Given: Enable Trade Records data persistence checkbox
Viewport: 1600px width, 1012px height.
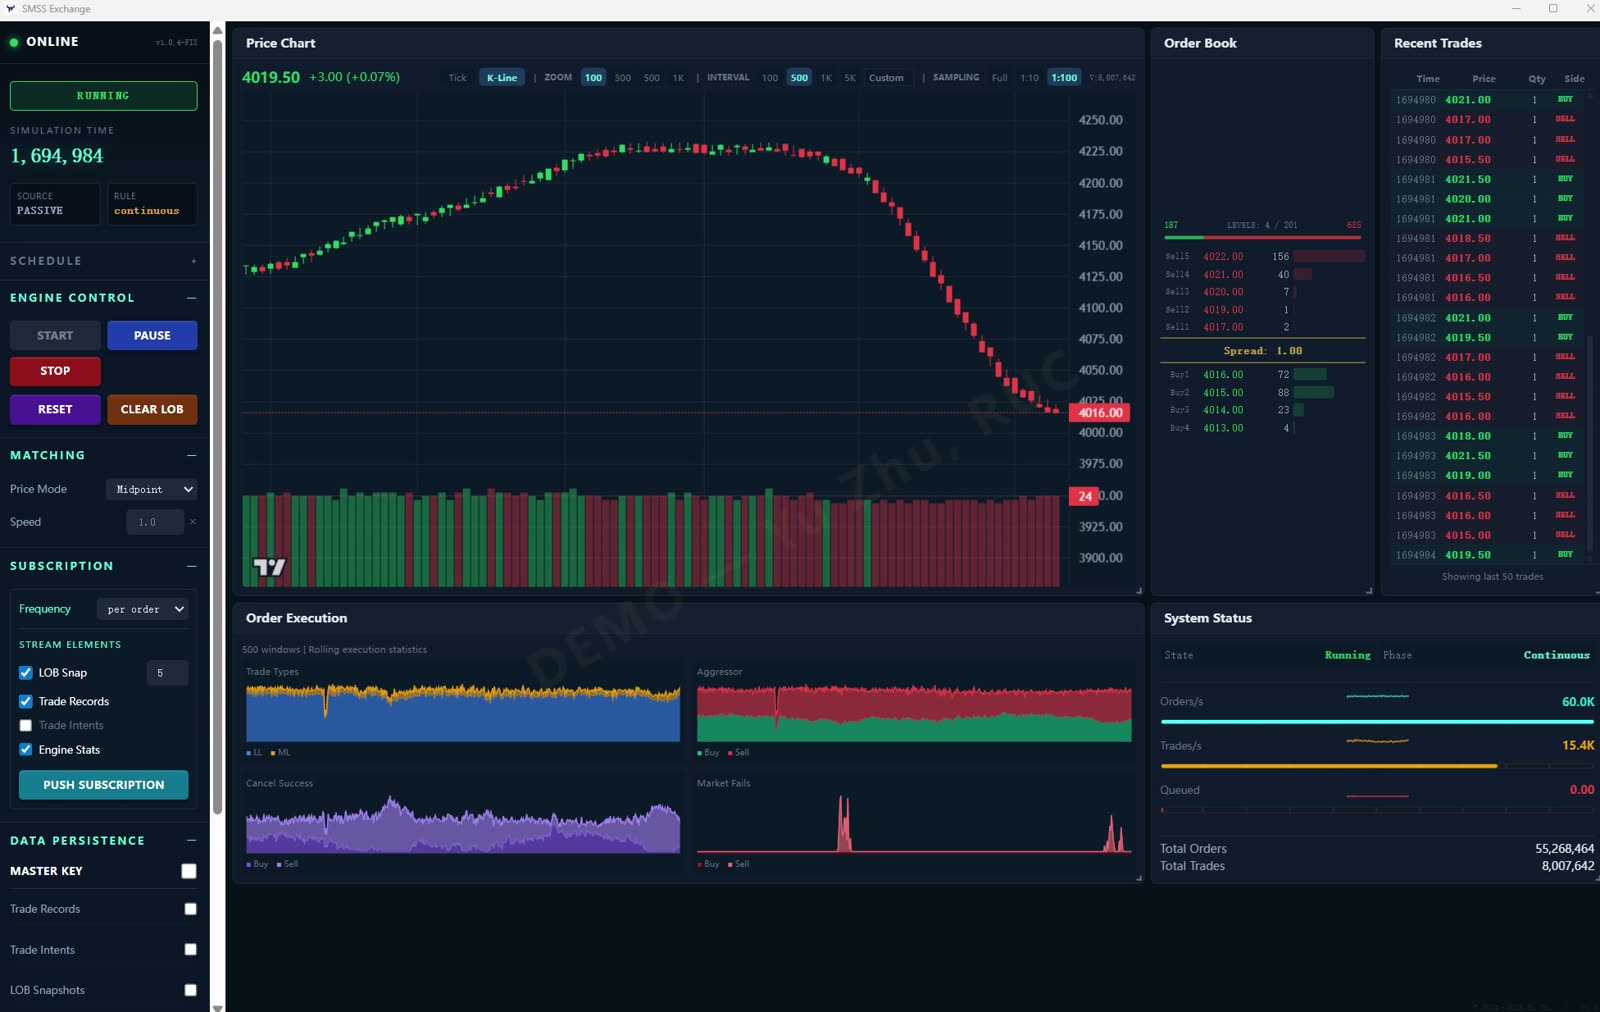Looking at the screenshot, I should [x=190, y=909].
